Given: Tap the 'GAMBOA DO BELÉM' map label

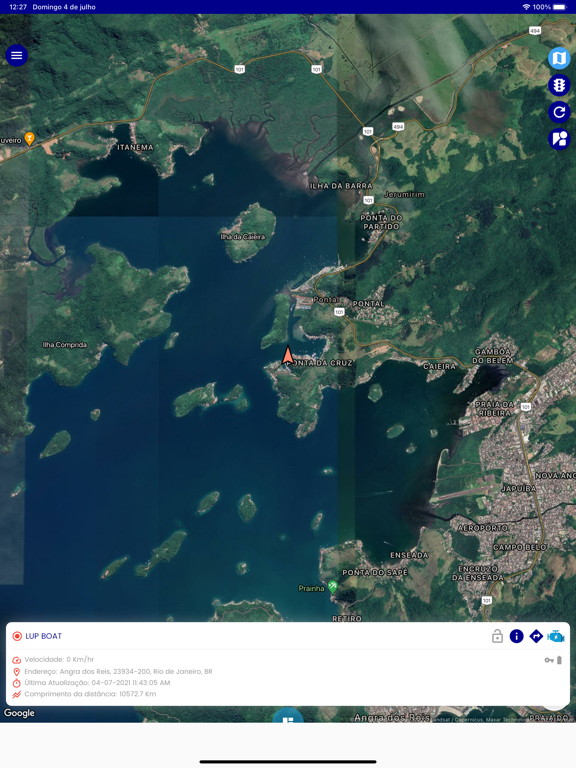Looking at the screenshot, I should (x=493, y=356).
